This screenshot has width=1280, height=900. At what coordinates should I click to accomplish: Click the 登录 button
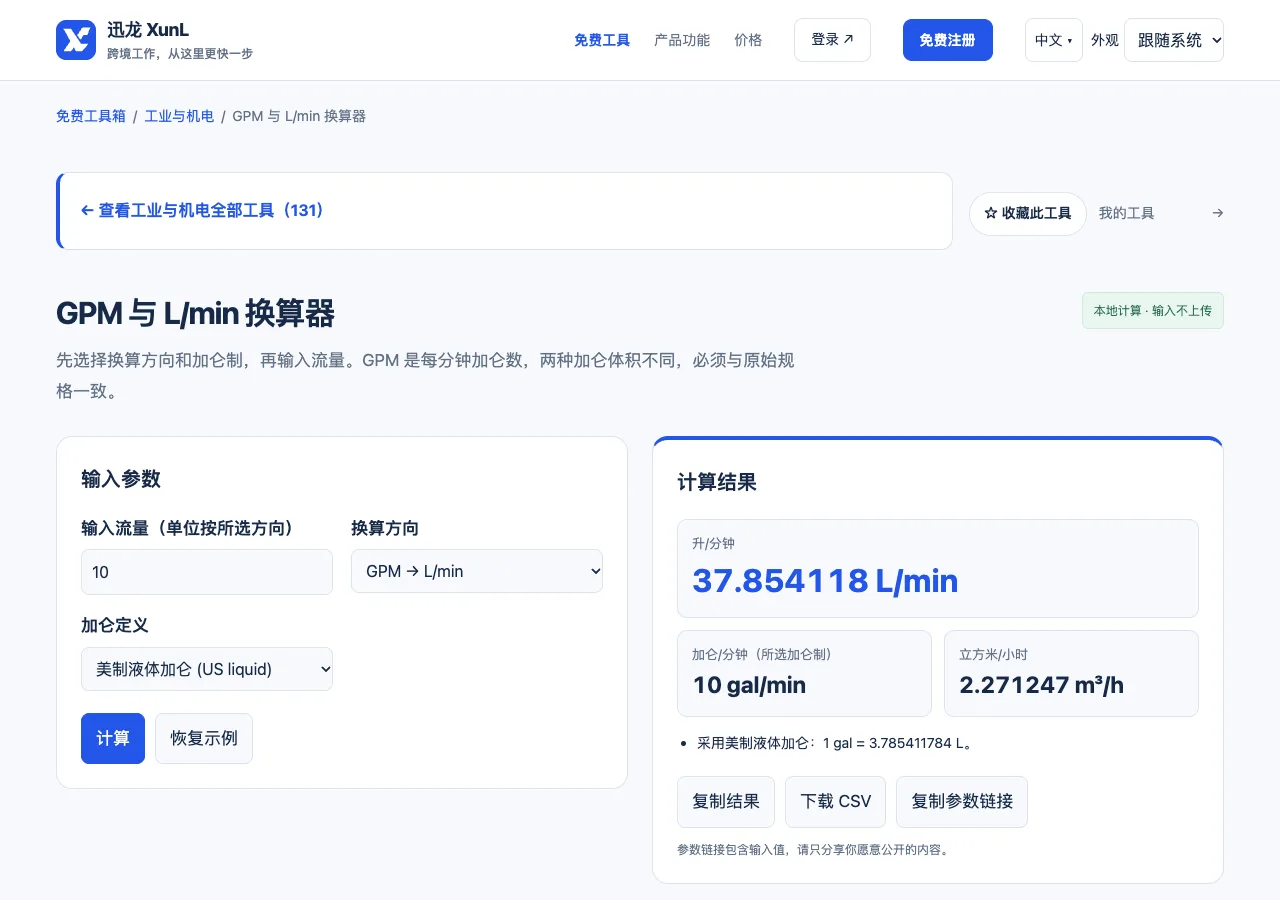[x=832, y=40]
